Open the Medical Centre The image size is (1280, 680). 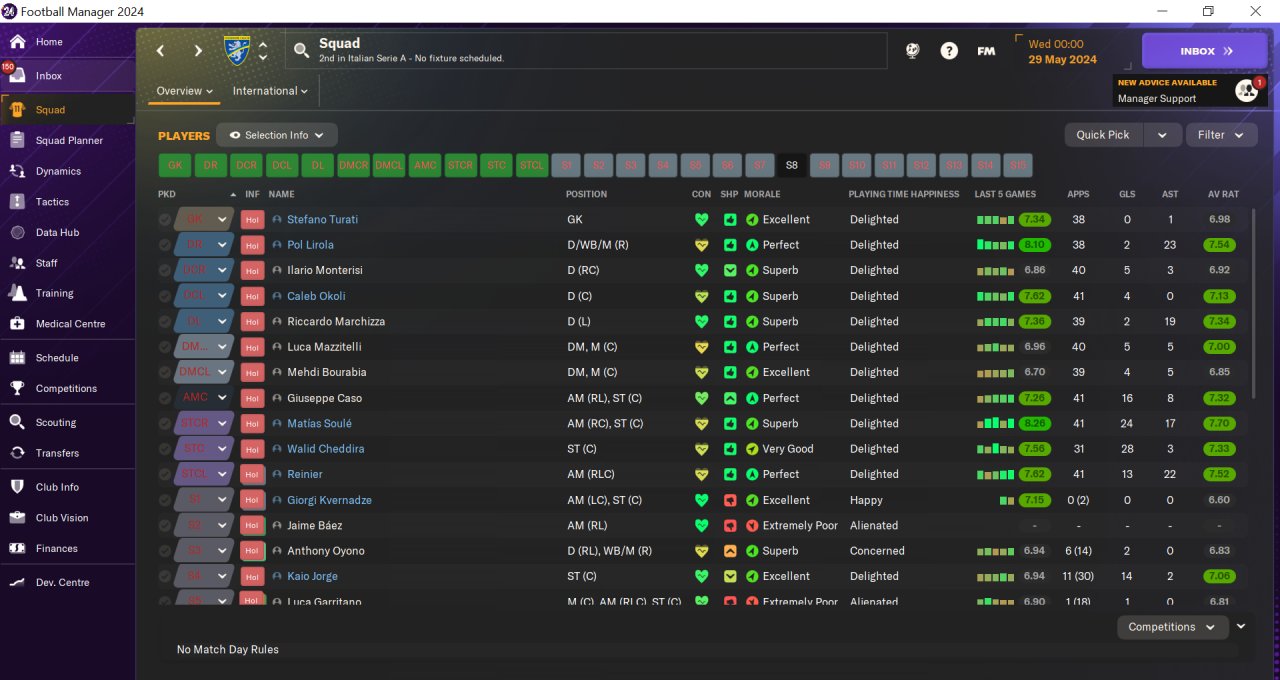point(67,324)
